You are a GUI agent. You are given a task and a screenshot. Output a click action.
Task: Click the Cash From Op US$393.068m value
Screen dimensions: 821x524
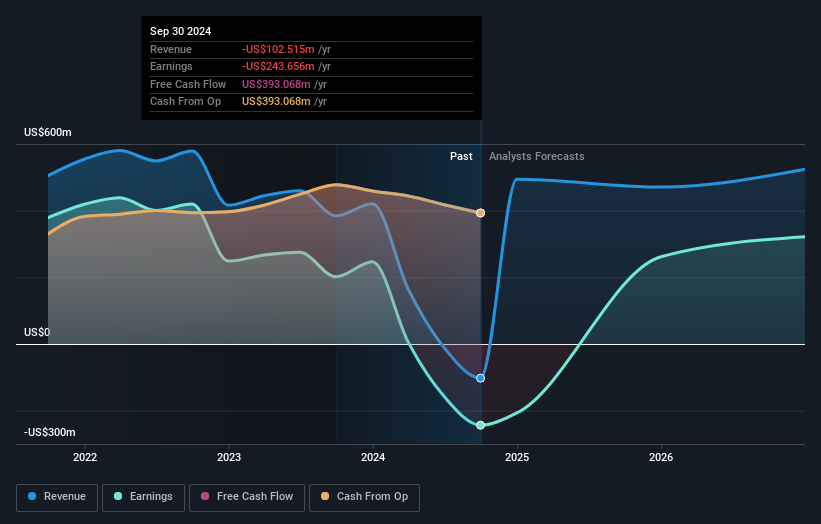[276, 102]
